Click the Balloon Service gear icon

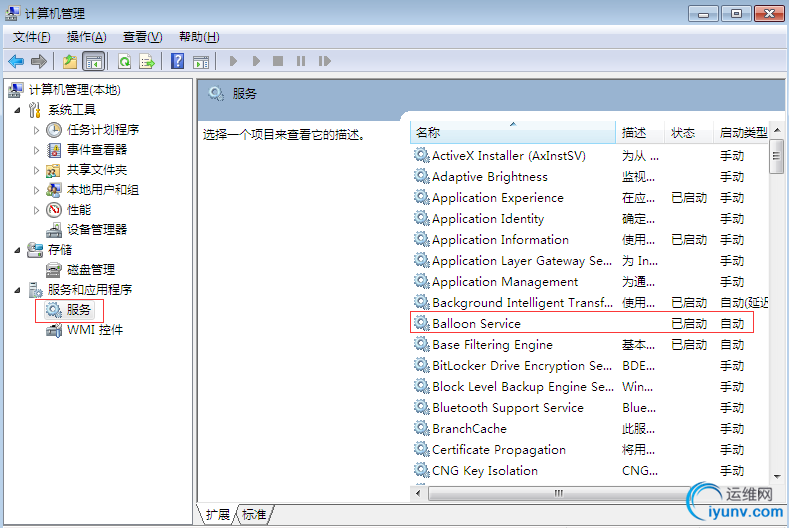(x=421, y=323)
